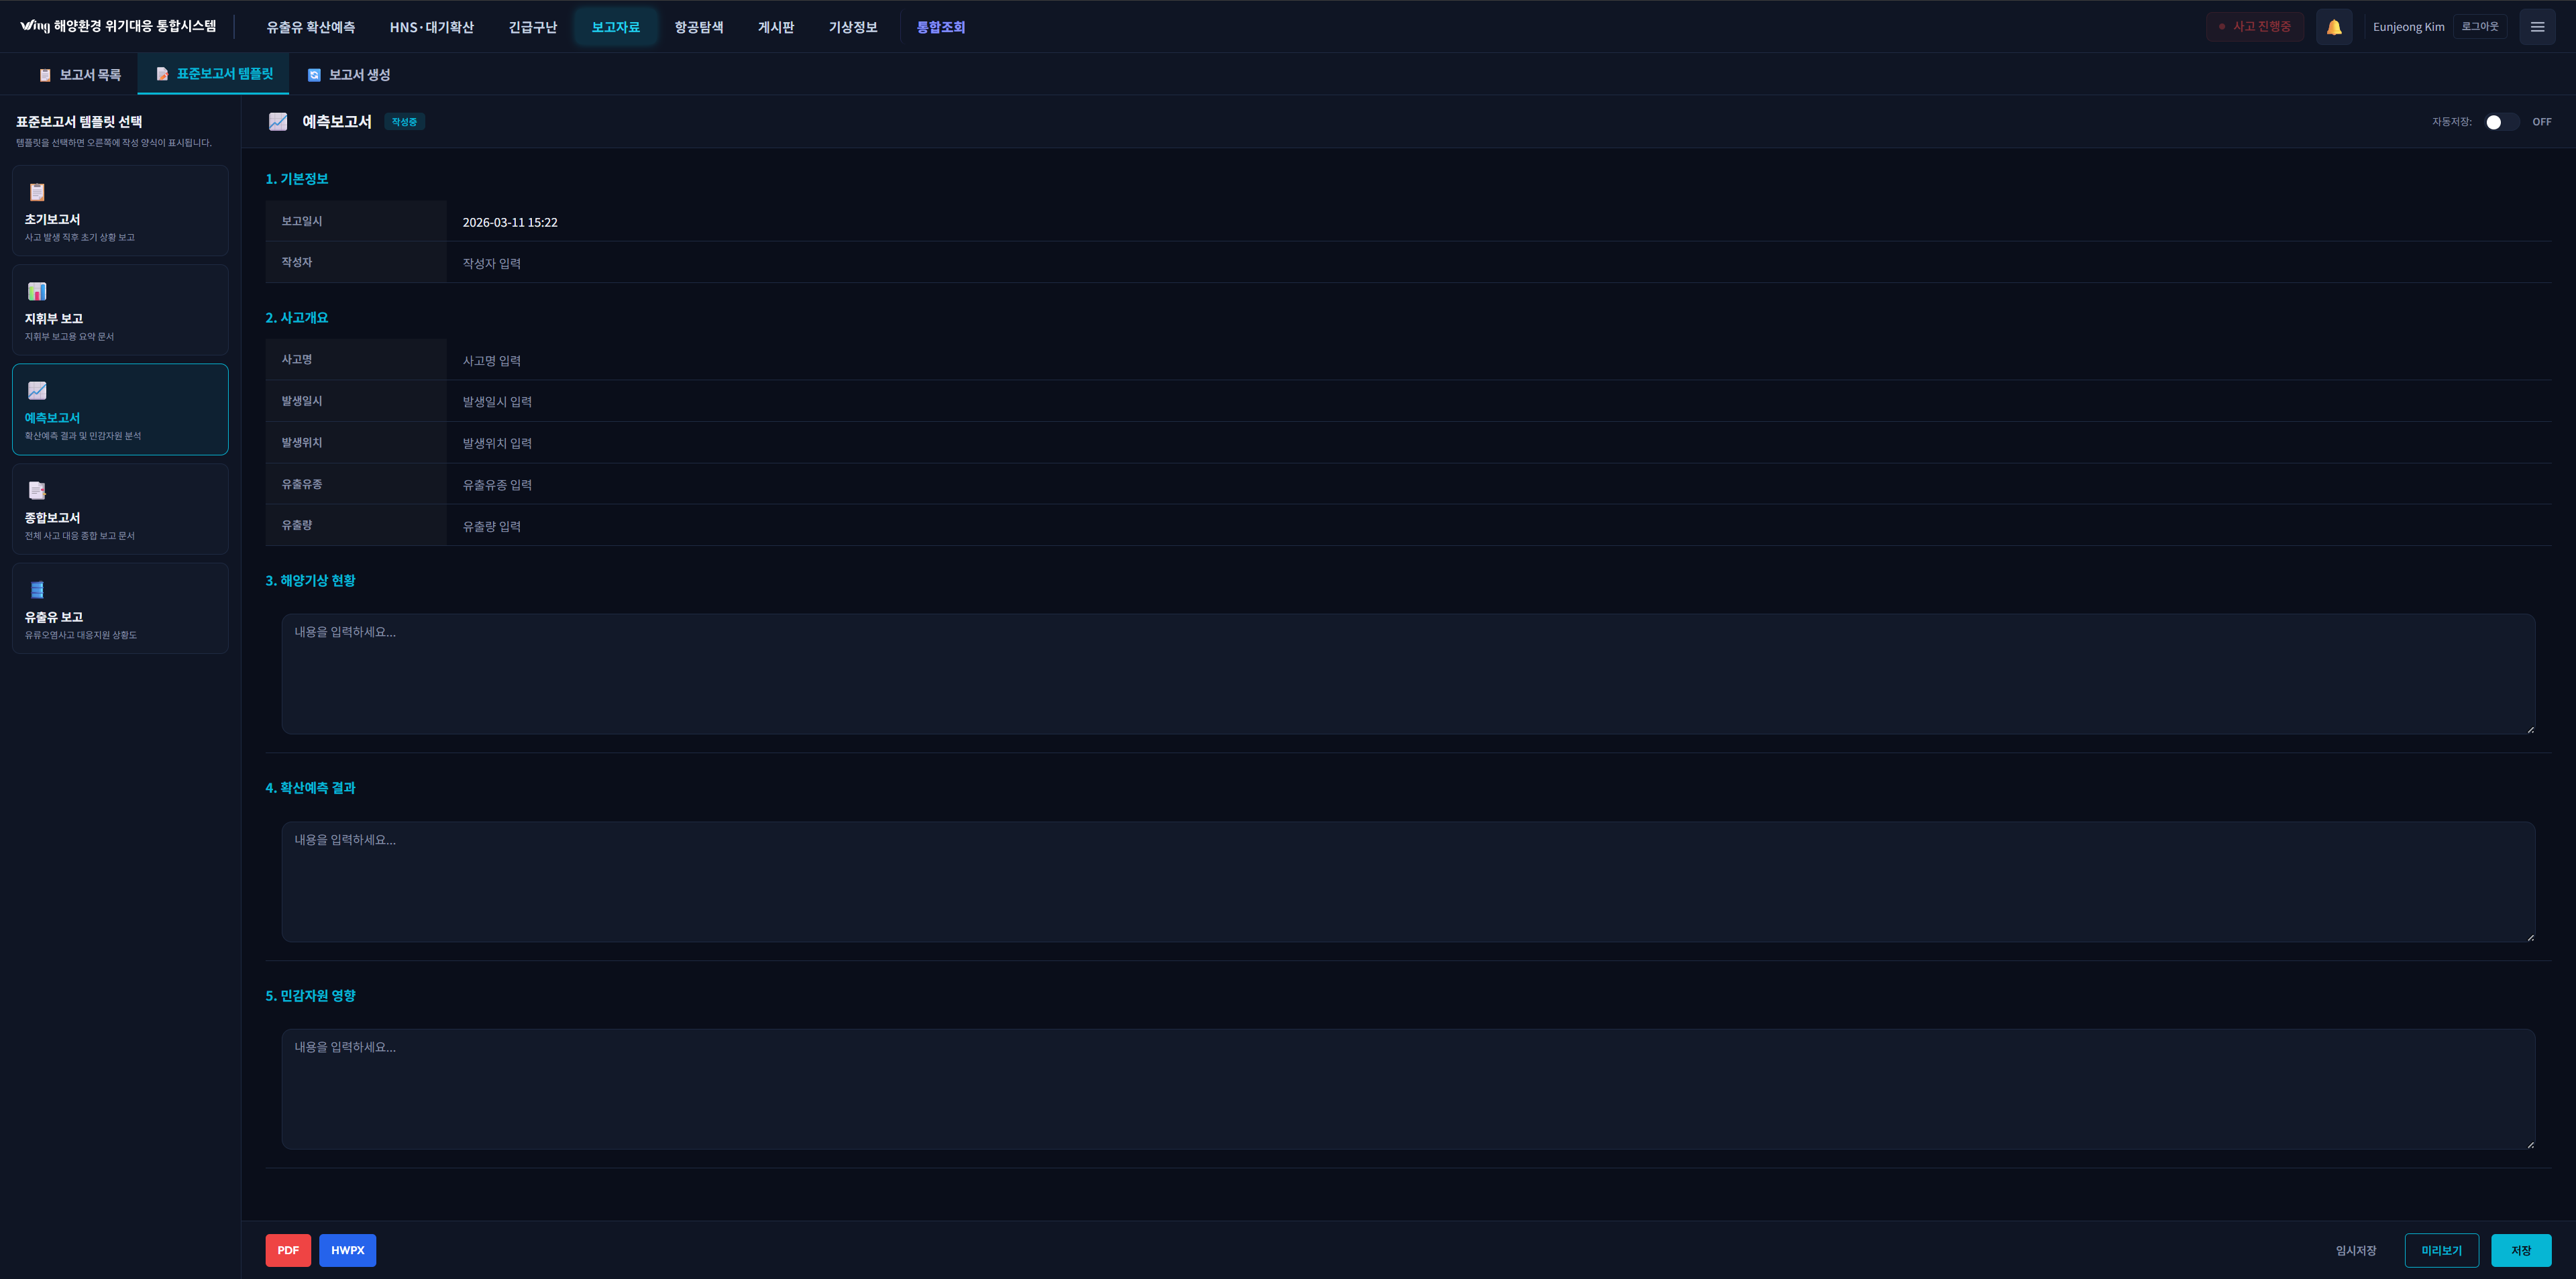Click the 임시저장 temporary save link
This screenshot has height=1279, width=2576.
(x=2355, y=1250)
